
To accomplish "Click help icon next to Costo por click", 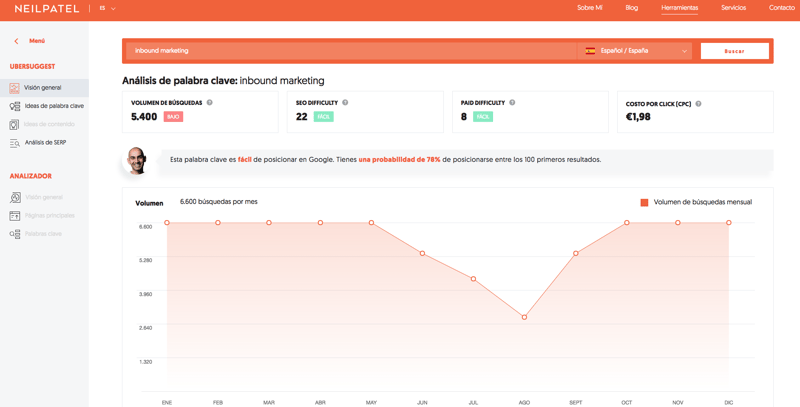I will click(698, 104).
